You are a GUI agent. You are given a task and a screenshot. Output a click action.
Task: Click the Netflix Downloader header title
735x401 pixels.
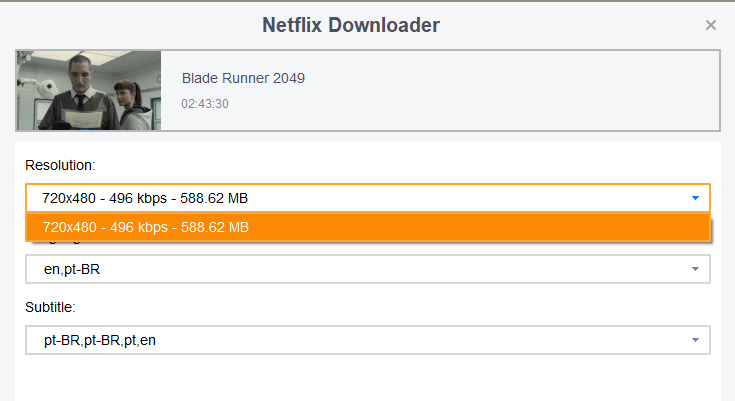click(x=351, y=25)
